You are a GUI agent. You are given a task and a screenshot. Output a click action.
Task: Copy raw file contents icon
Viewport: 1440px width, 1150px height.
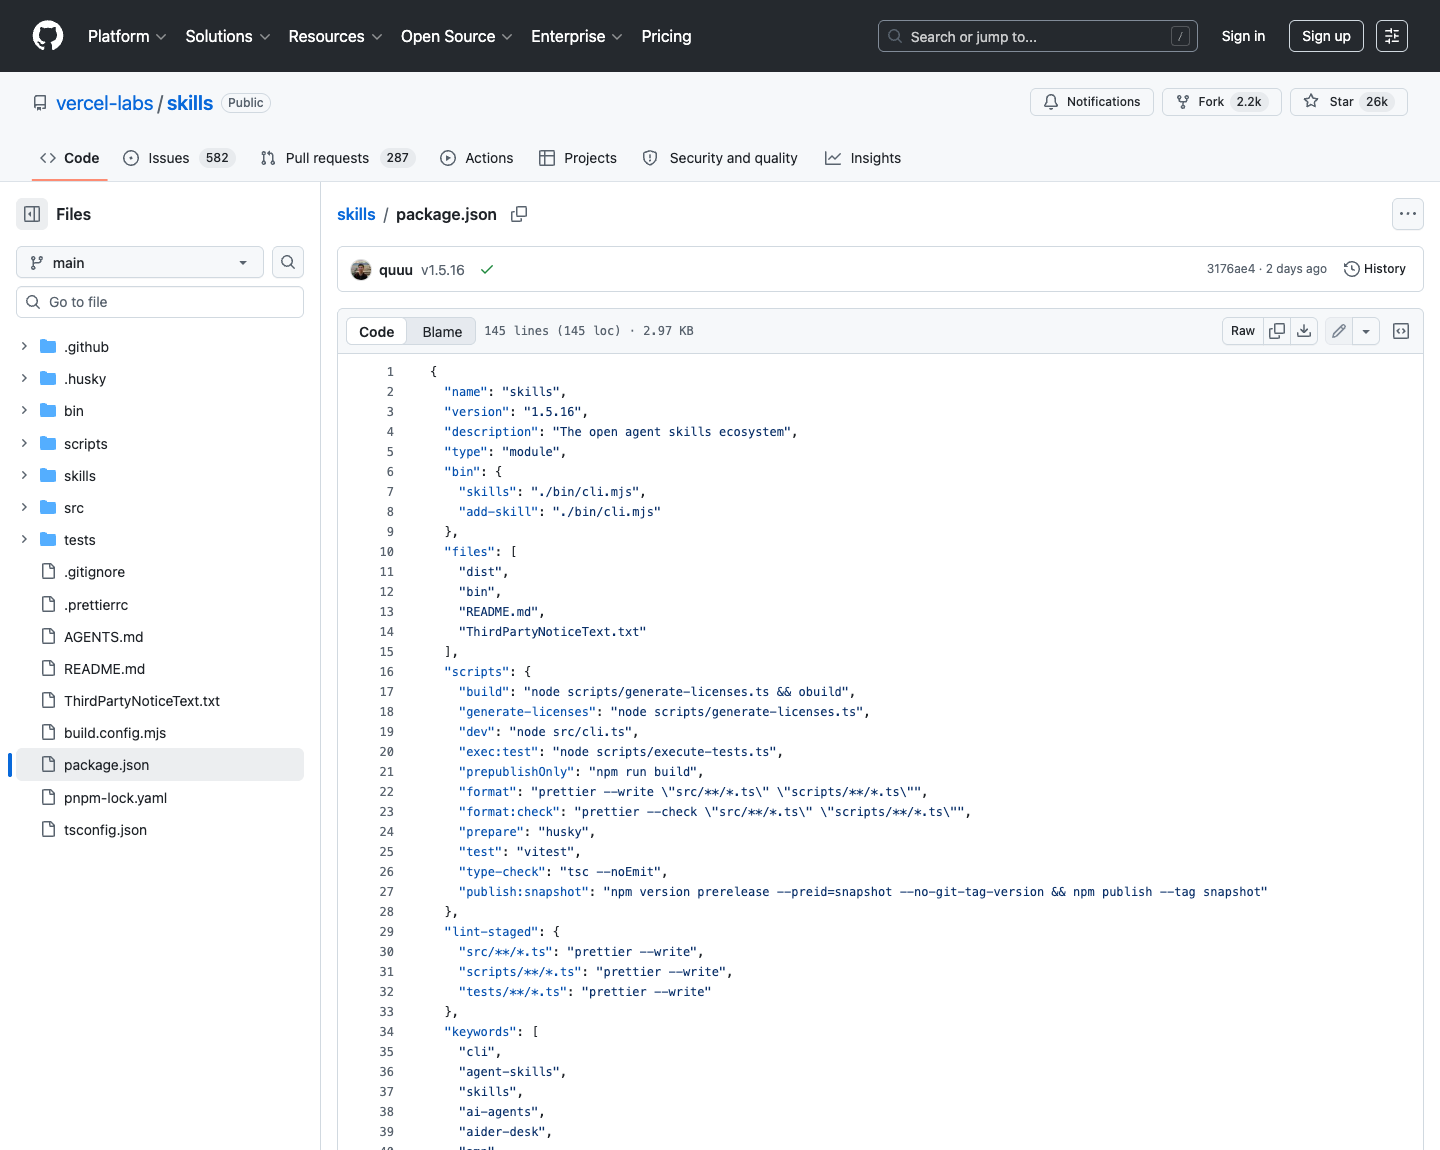[x=1277, y=331]
